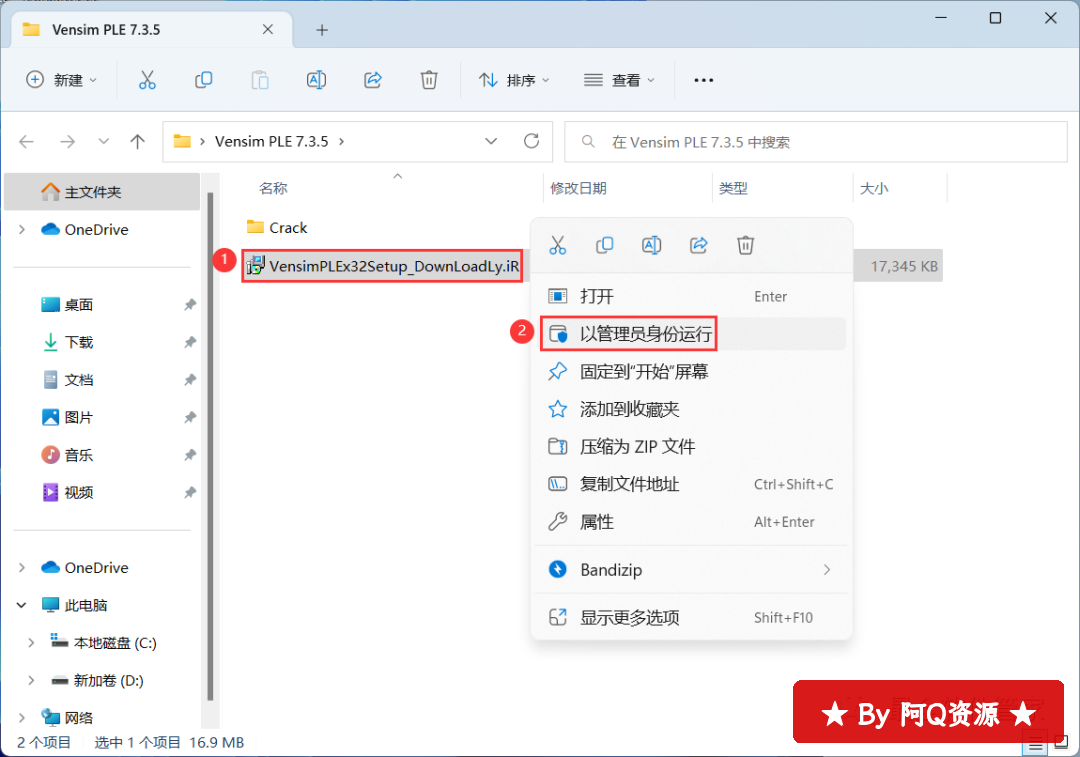Image resolution: width=1080 pixels, height=757 pixels.
Task: Open the See more ellipsis menu
Action: coord(703,81)
